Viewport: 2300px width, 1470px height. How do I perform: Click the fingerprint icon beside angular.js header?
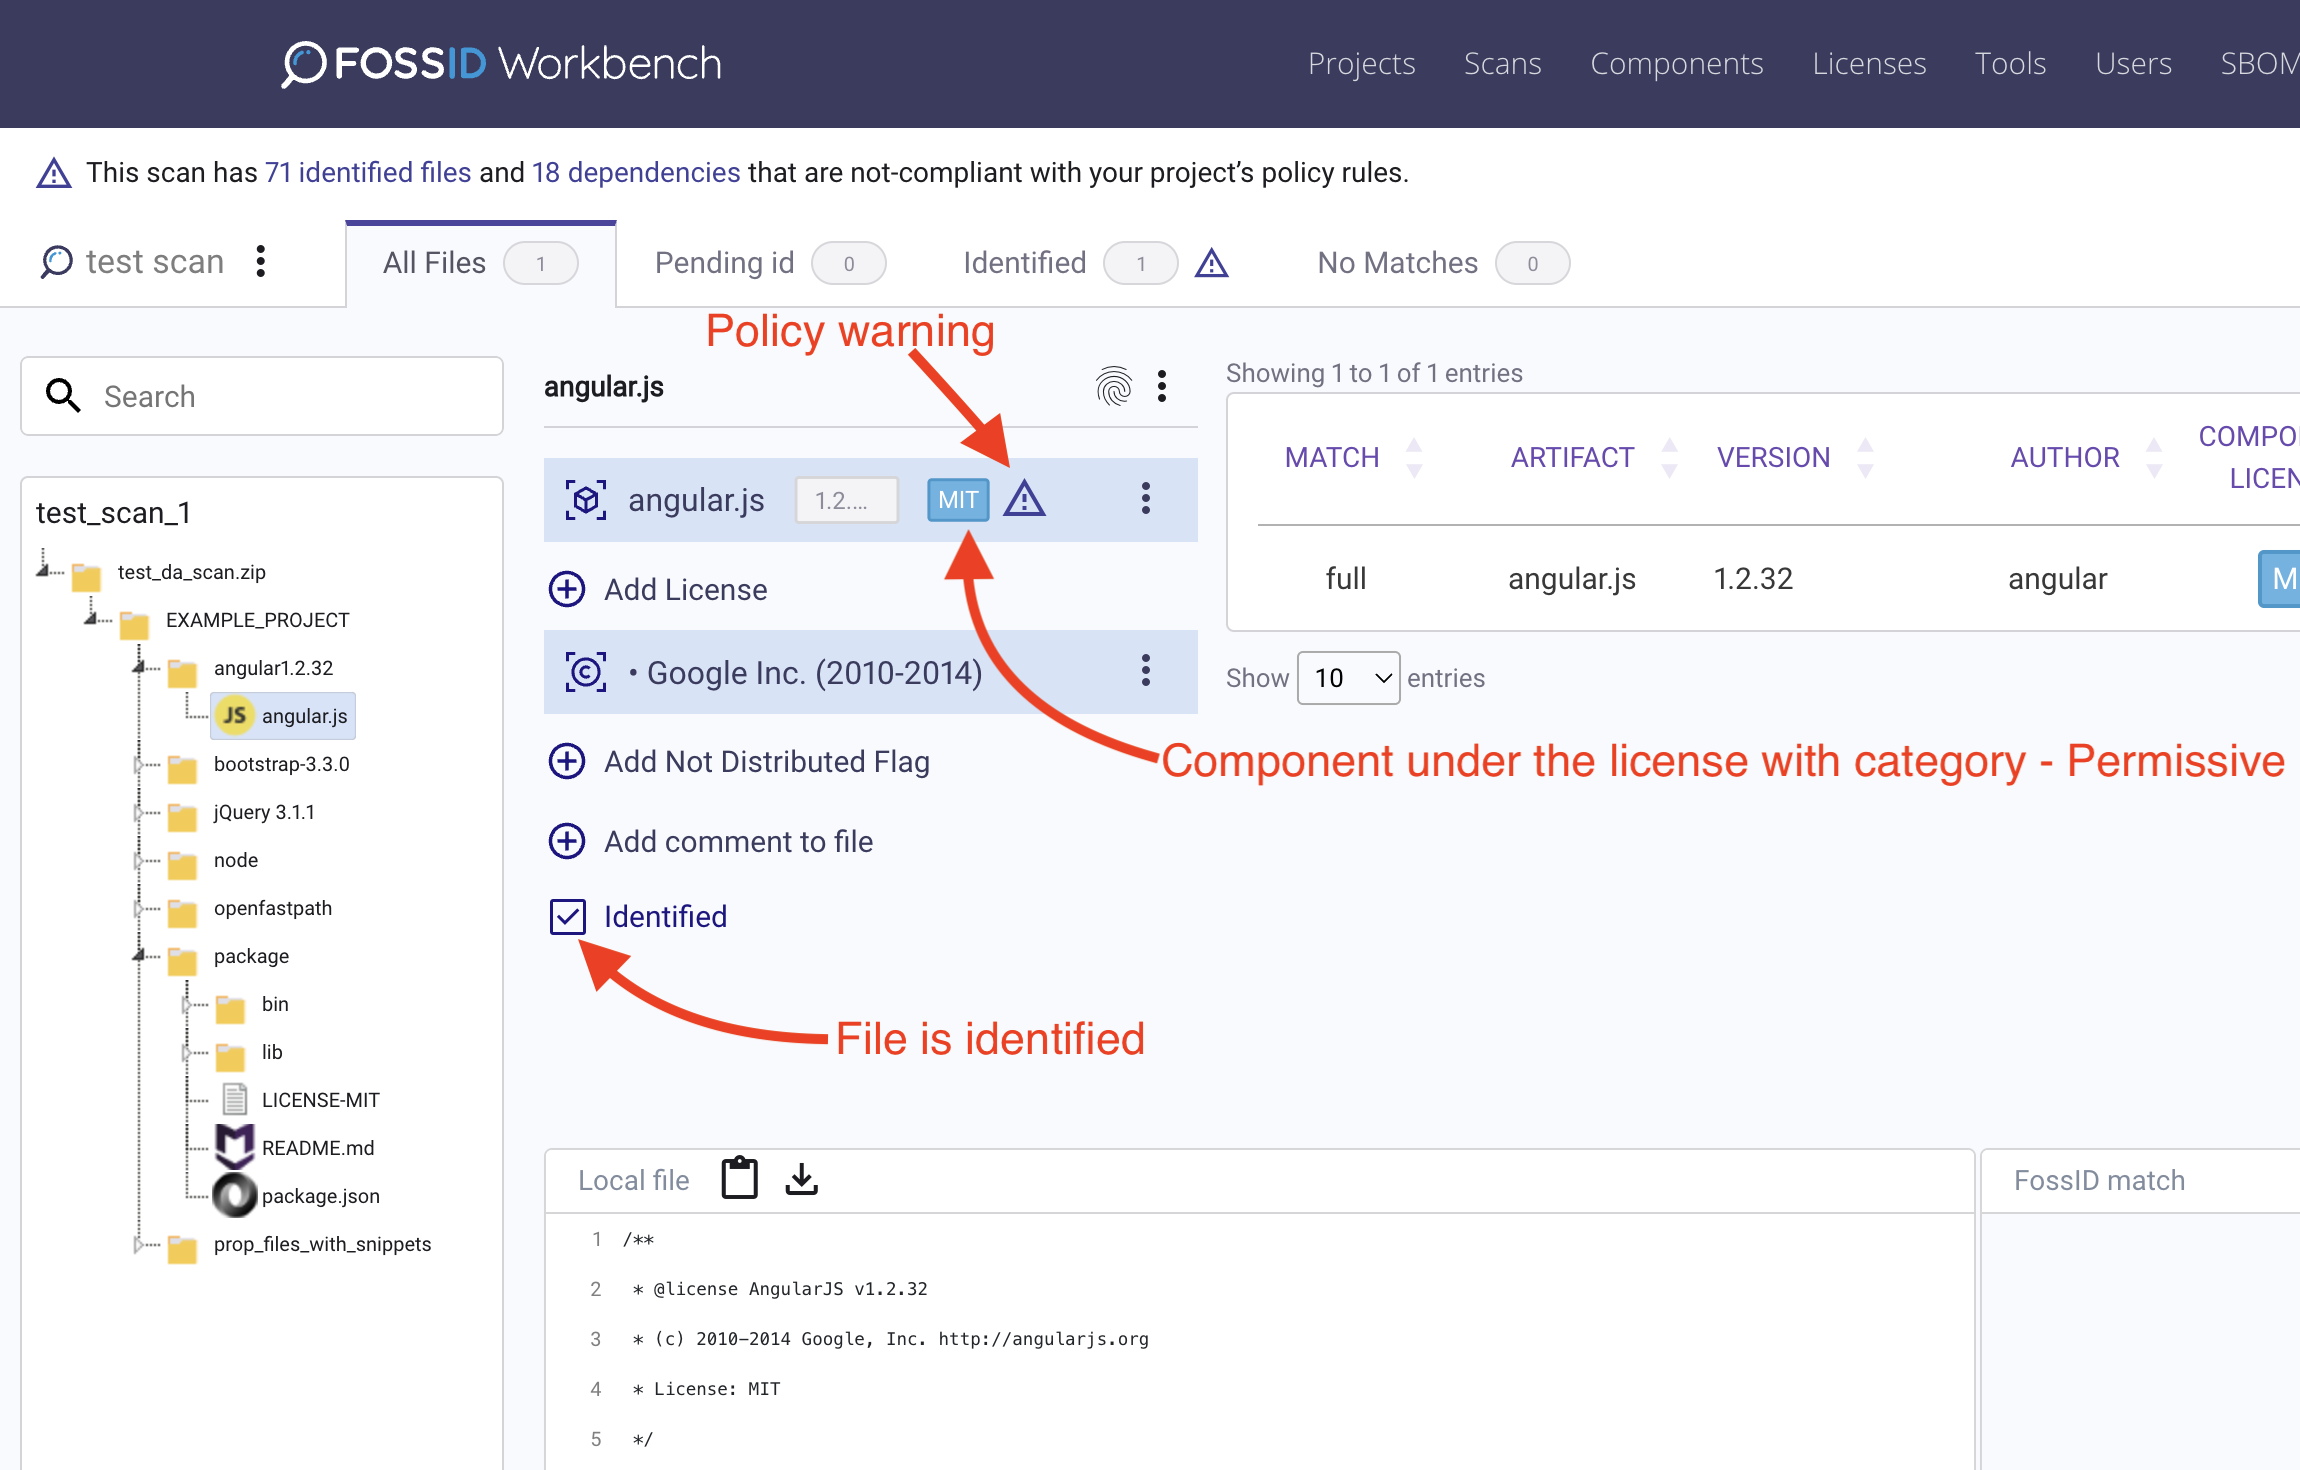(x=1114, y=386)
